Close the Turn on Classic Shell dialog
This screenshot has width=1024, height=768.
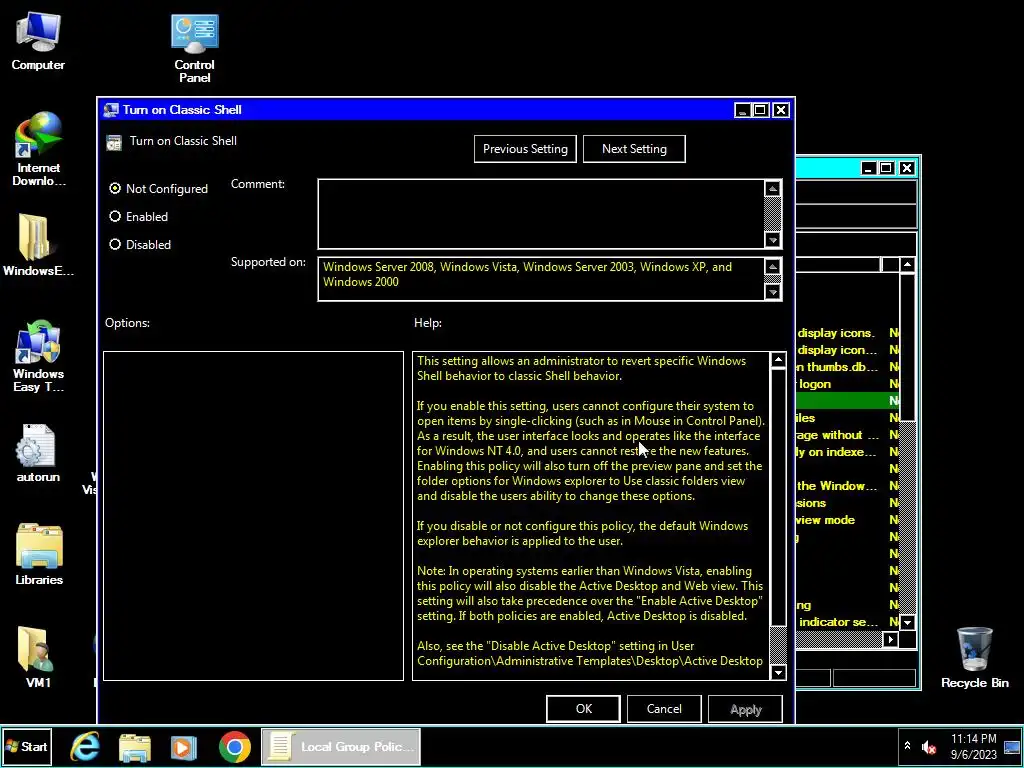click(x=780, y=110)
